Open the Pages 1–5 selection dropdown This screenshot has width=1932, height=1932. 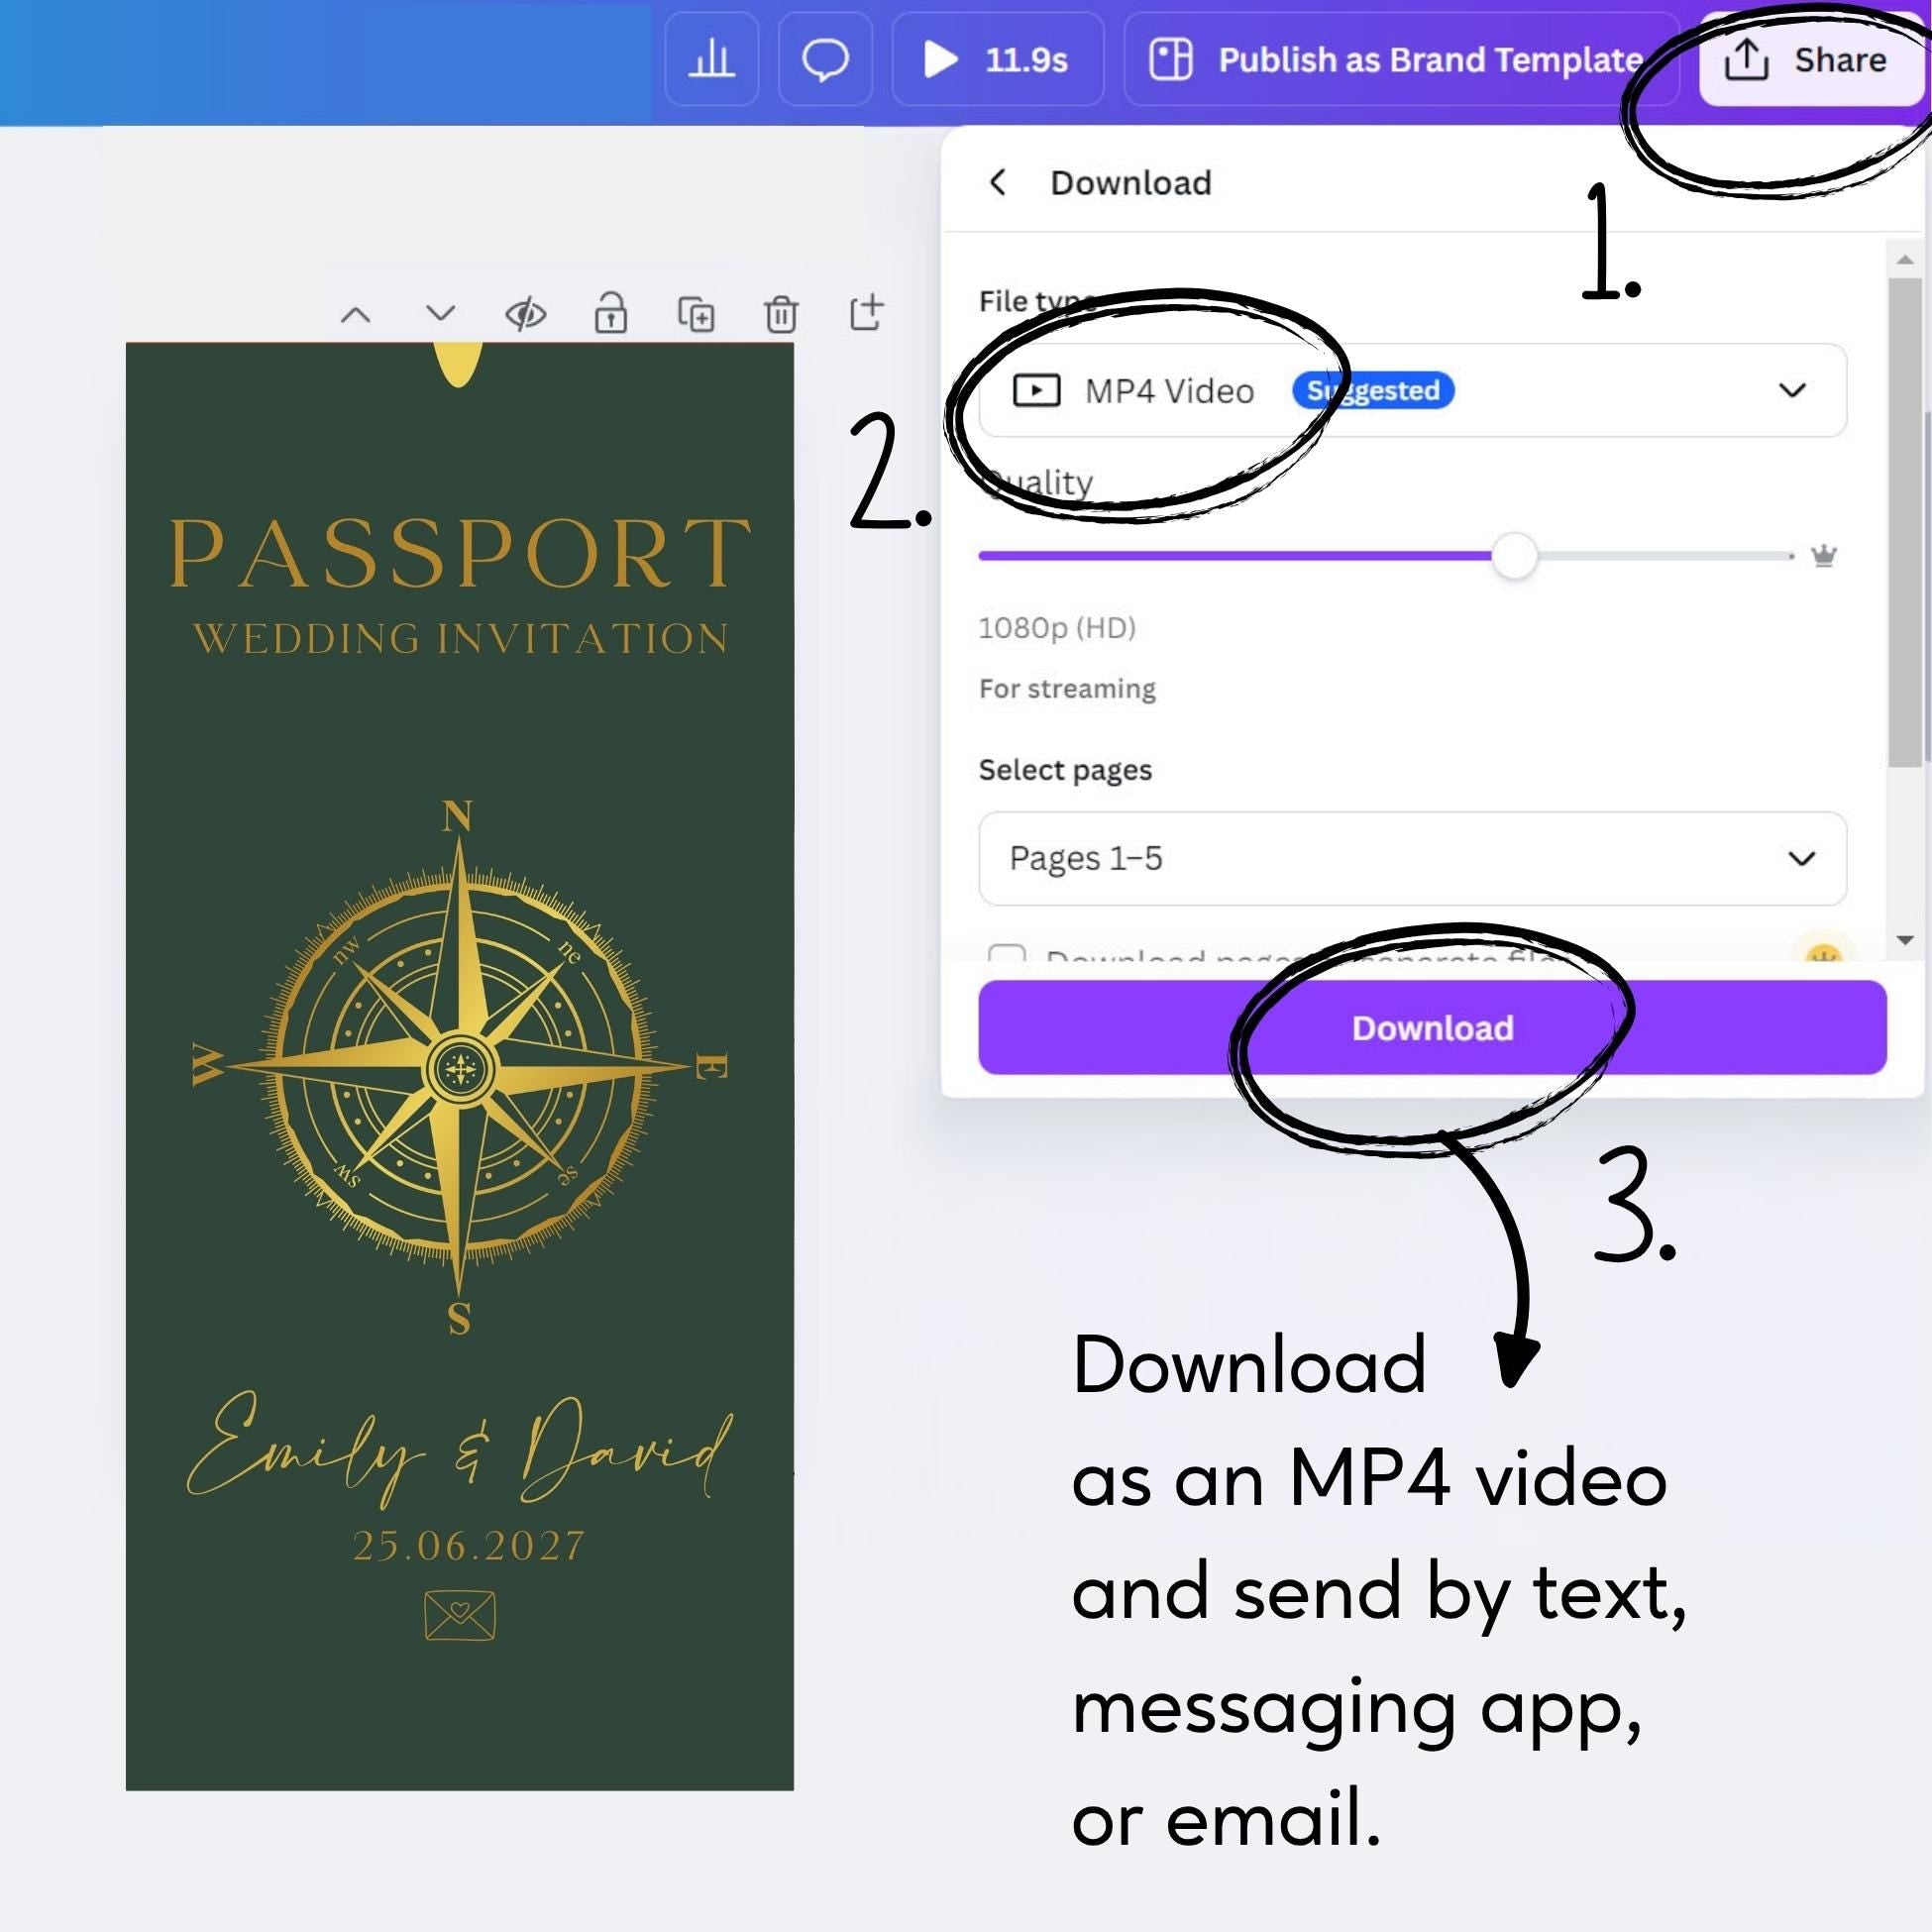[1411, 858]
